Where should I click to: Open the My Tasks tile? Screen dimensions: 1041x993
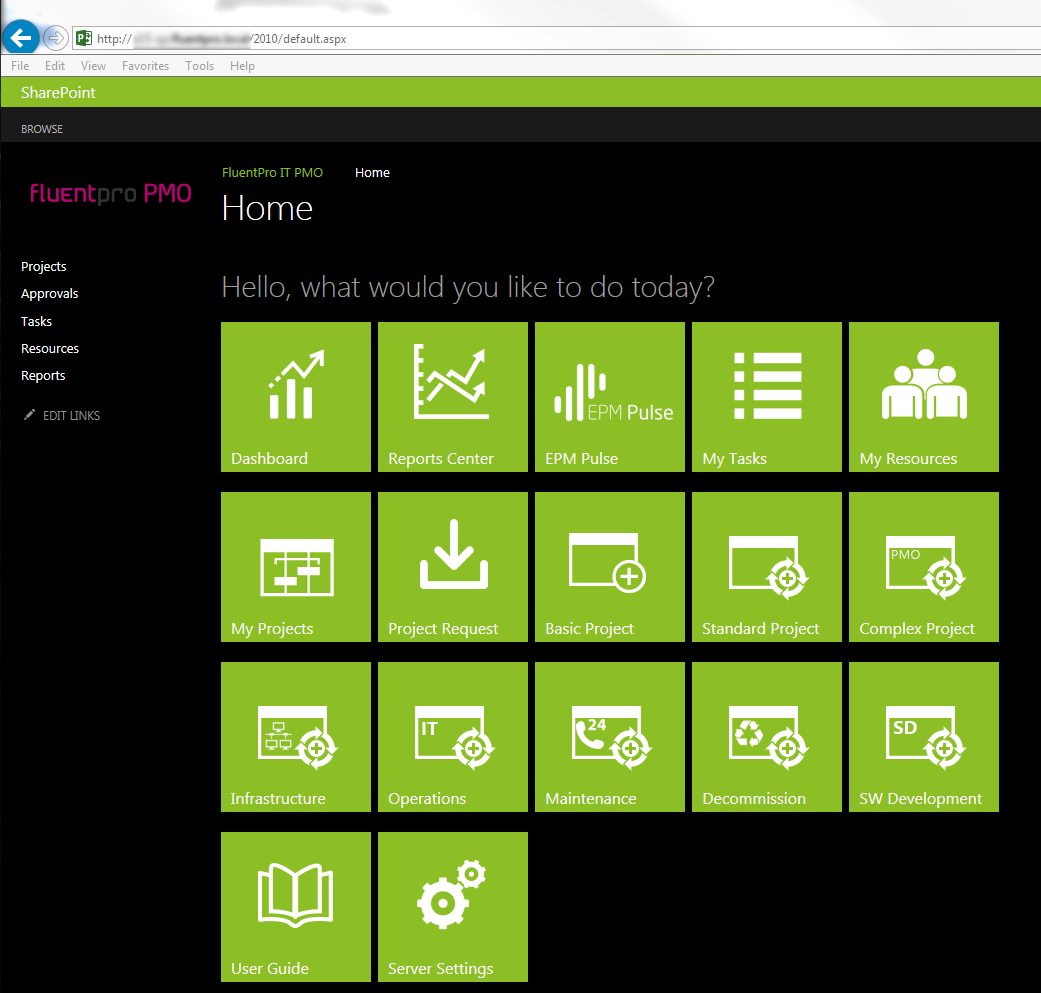click(x=767, y=397)
